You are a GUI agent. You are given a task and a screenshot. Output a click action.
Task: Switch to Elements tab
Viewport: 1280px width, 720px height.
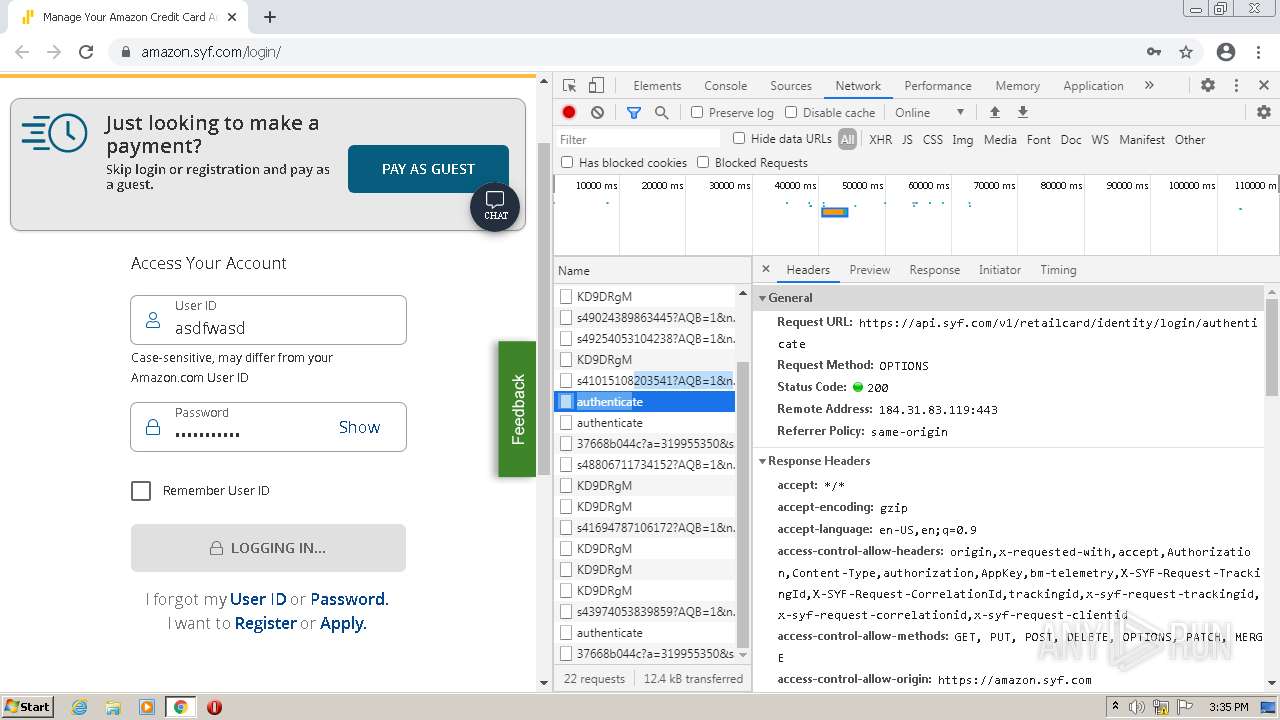pyautogui.click(x=657, y=86)
